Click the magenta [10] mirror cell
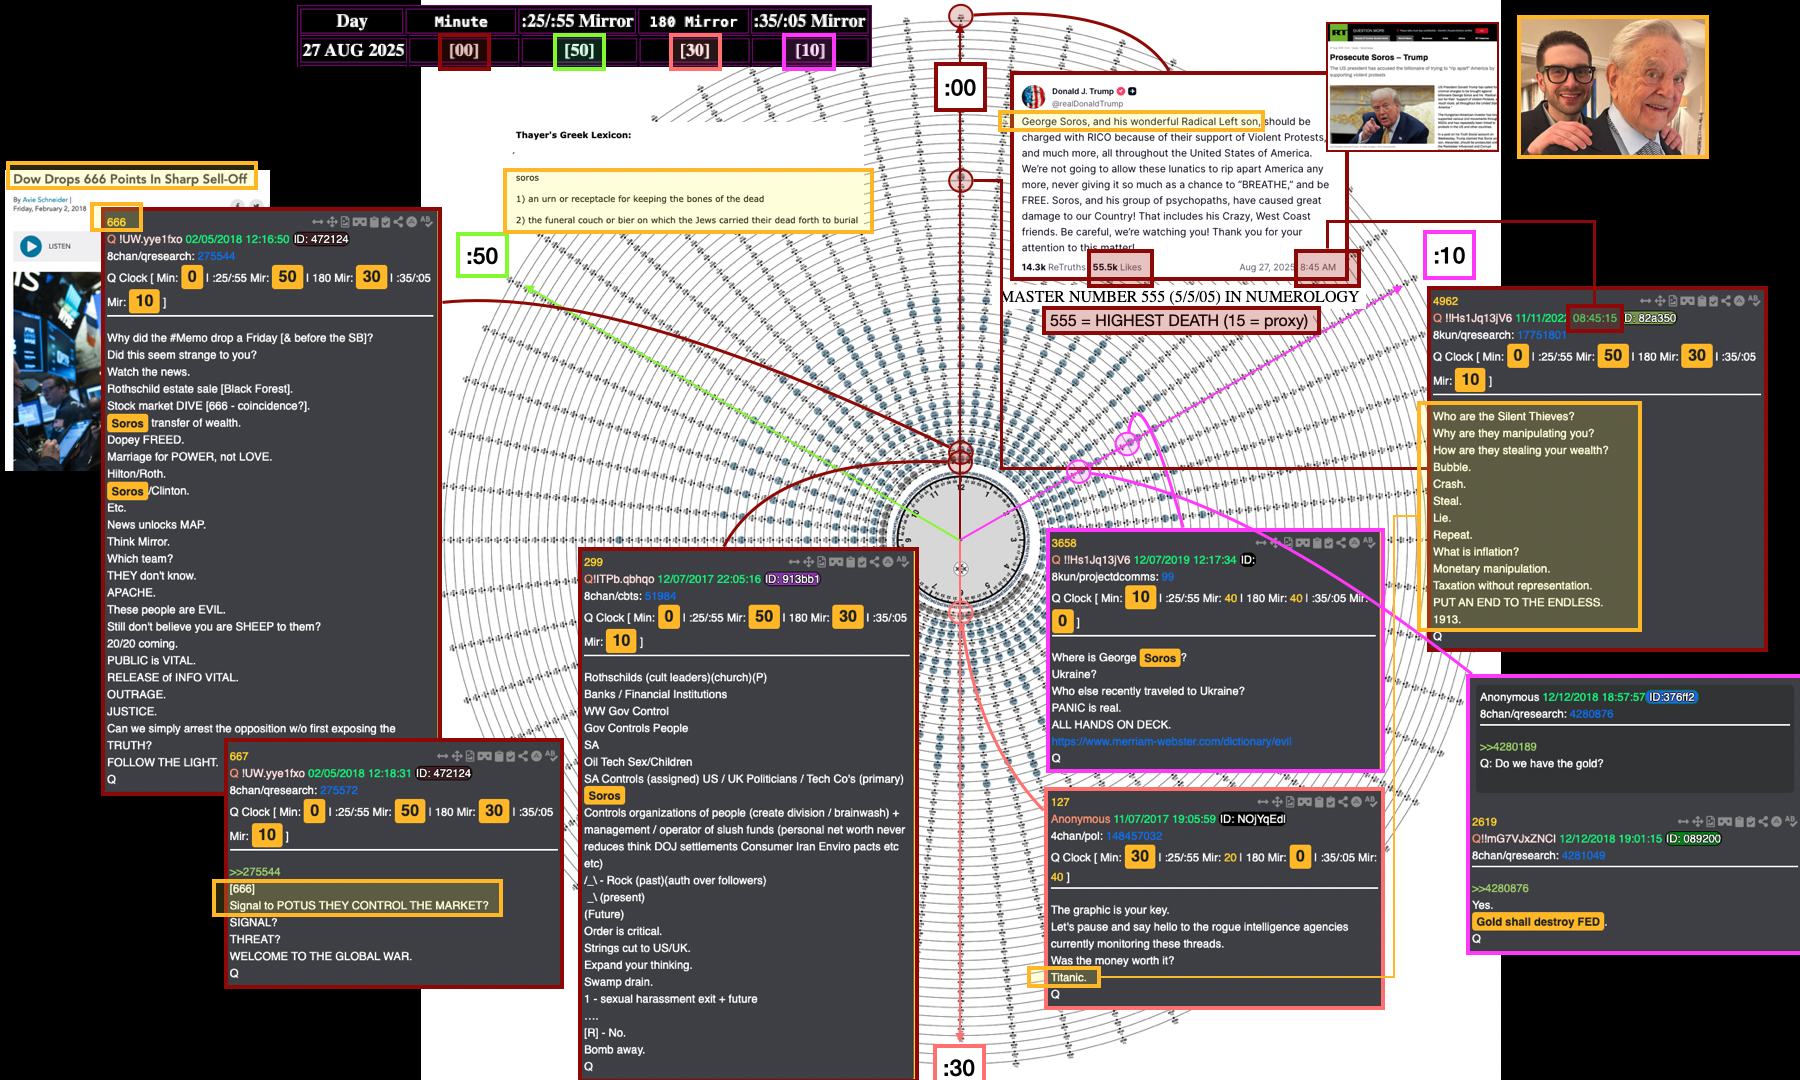Viewport: 1800px width, 1080px height. pos(810,51)
